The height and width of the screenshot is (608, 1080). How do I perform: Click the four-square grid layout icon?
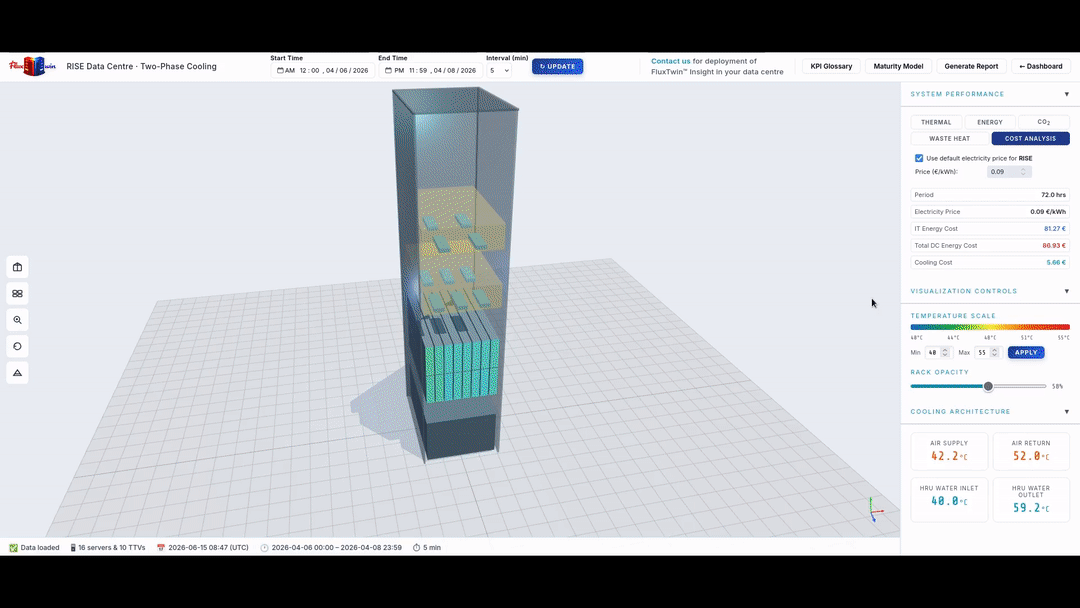point(17,293)
